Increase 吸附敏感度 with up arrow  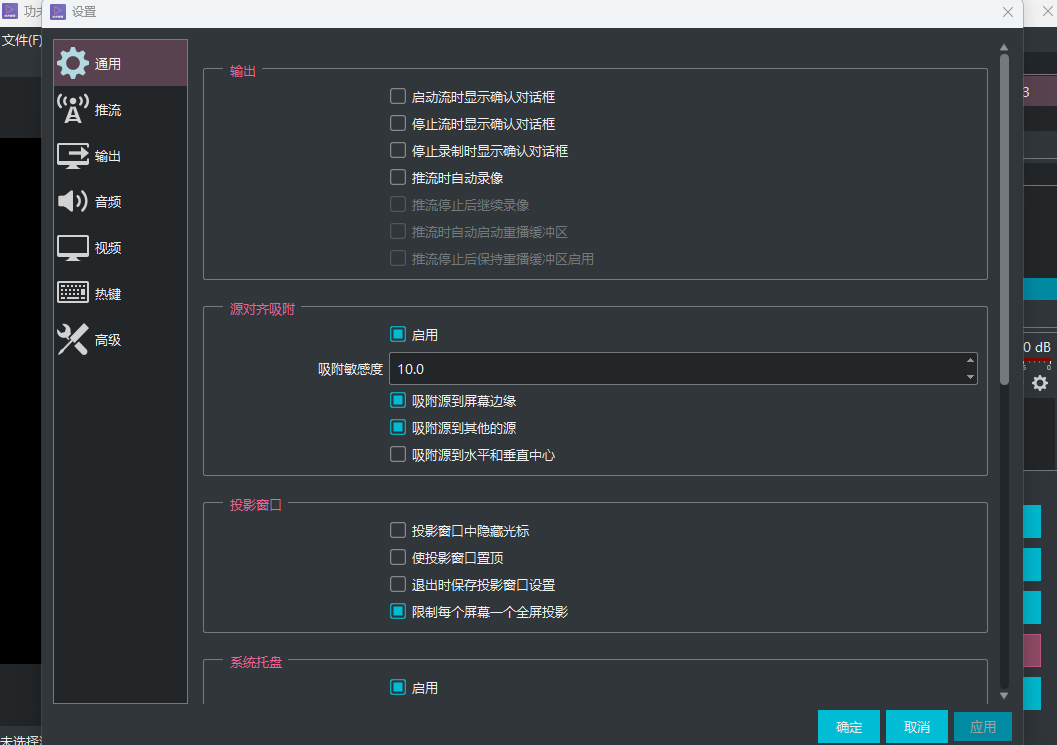[970, 361]
